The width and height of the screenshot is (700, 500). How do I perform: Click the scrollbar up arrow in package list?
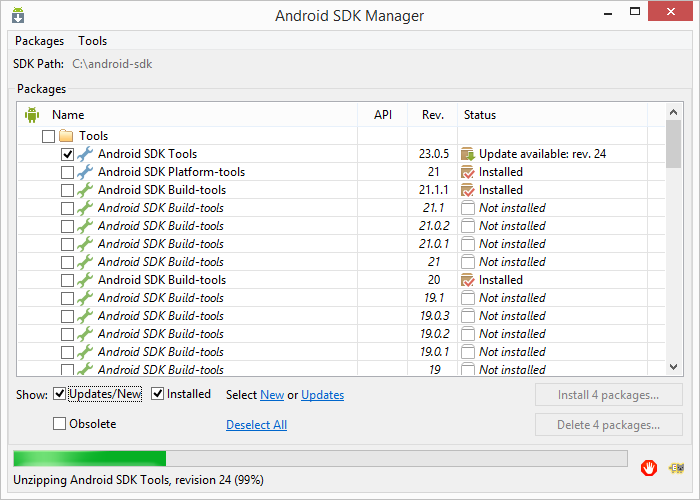(x=674, y=112)
